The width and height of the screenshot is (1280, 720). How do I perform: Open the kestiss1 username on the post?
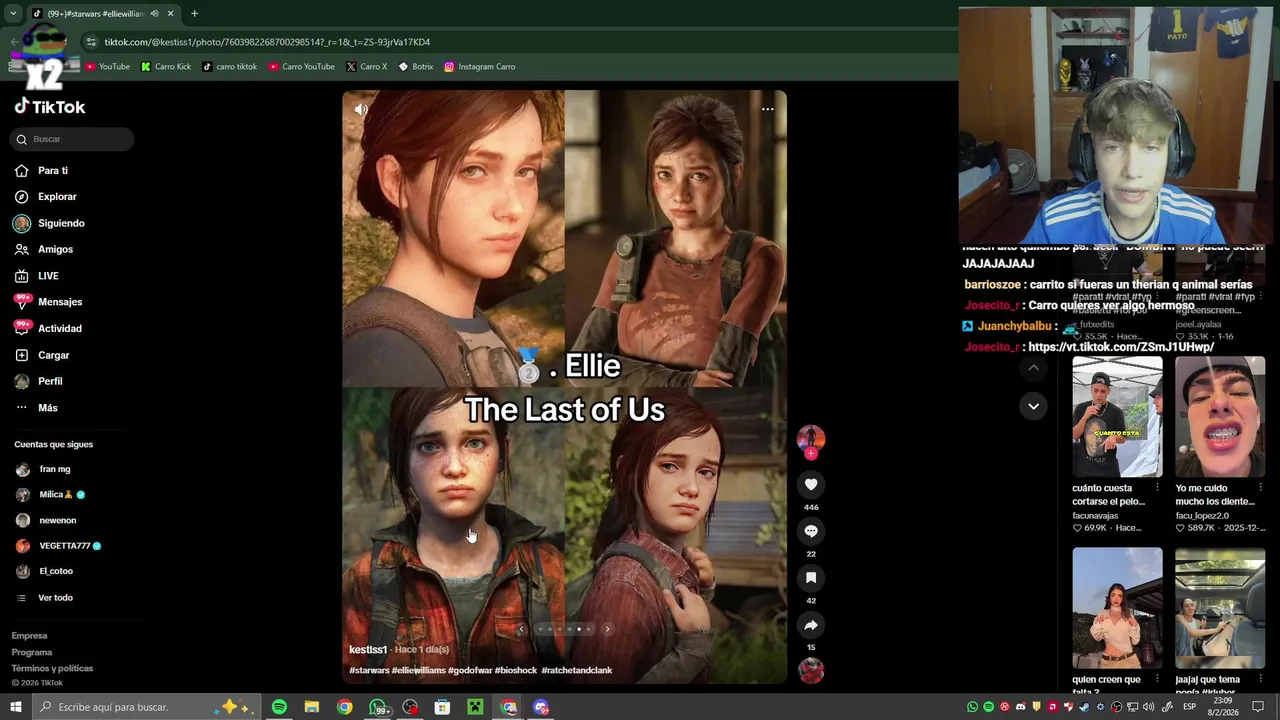tap(368, 650)
